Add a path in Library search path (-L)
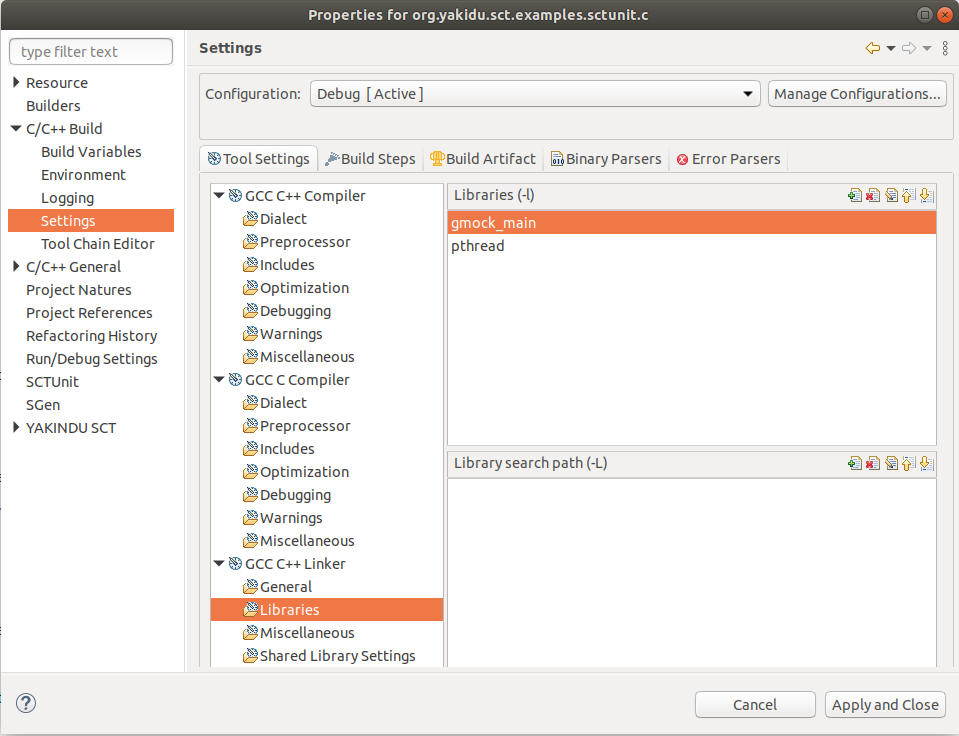The image size is (959, 736). tap(855, 463)
